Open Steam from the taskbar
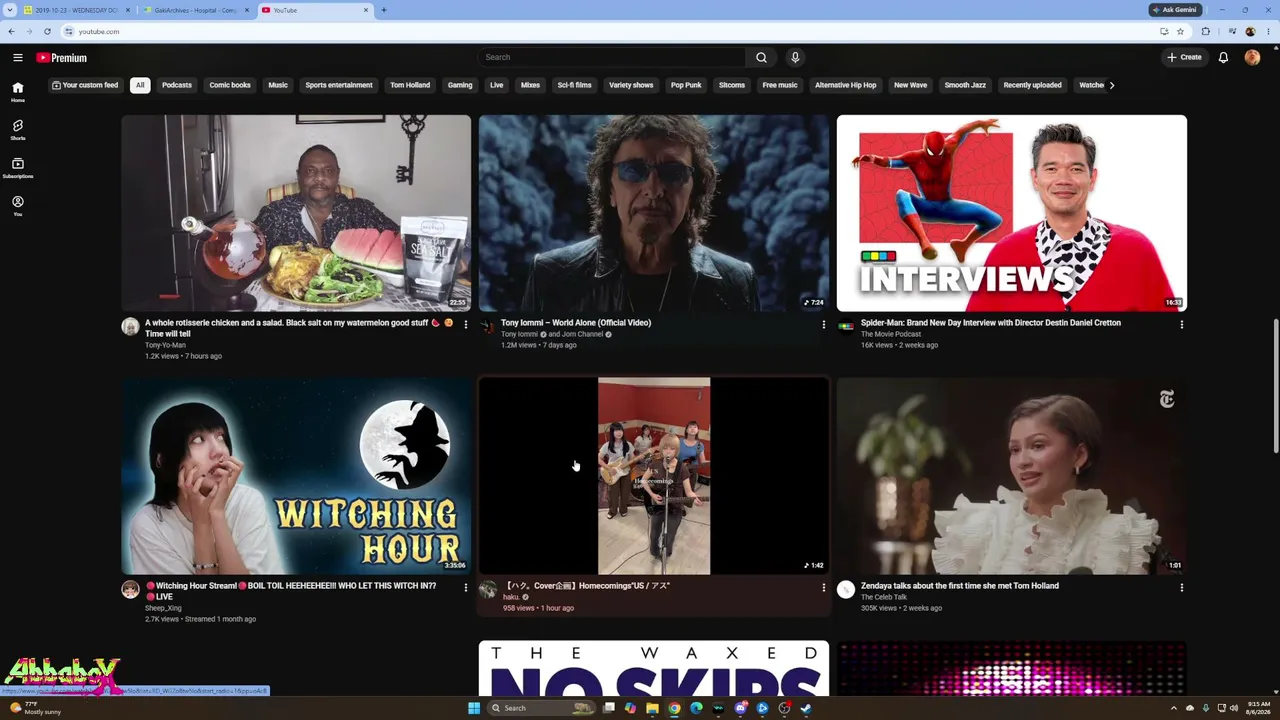Image resolution: width=1280 pixels, height=720 pixels. [x=806, y=708]
